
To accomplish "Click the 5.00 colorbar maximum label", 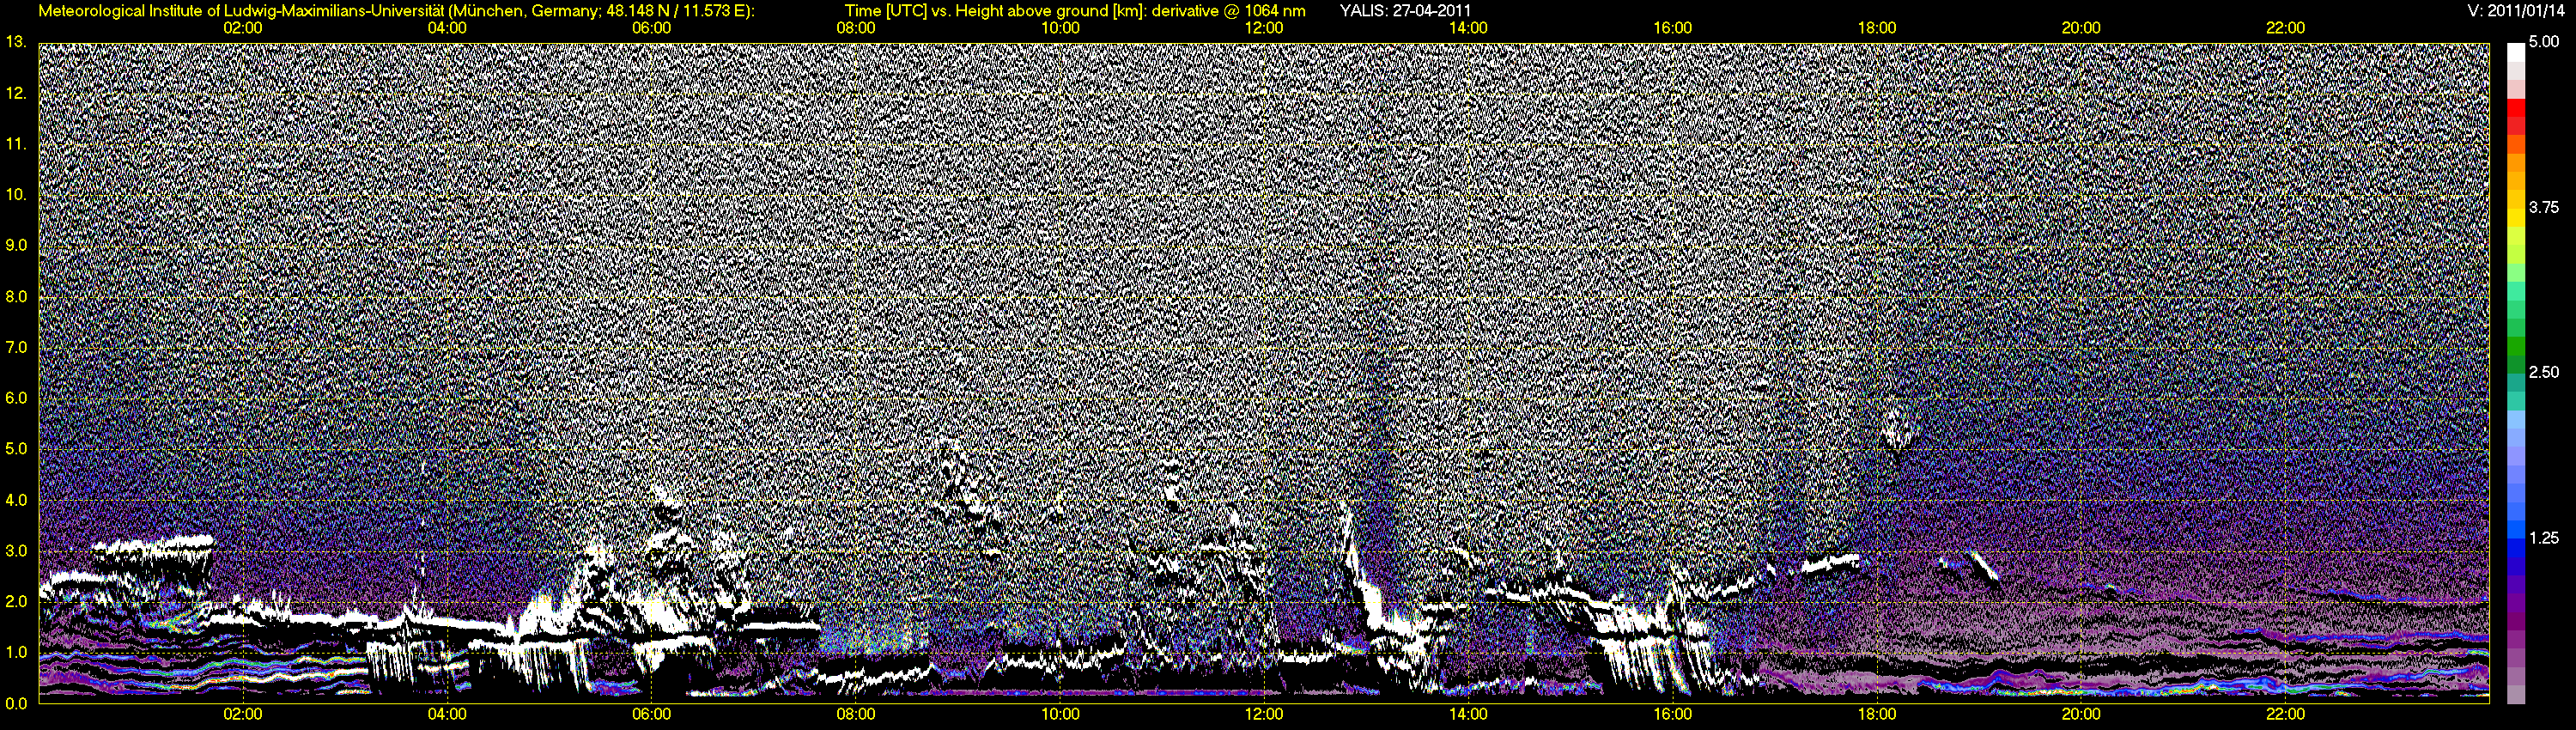I will [x=2544, y=42].
